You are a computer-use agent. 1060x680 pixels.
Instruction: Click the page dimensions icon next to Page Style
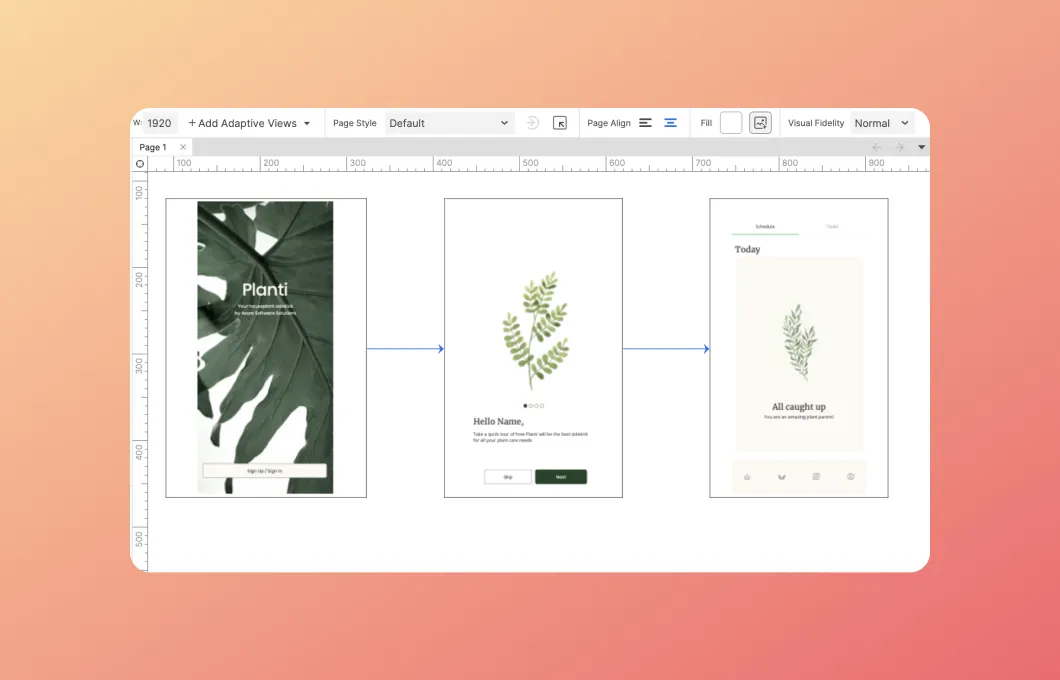point(560,123)
